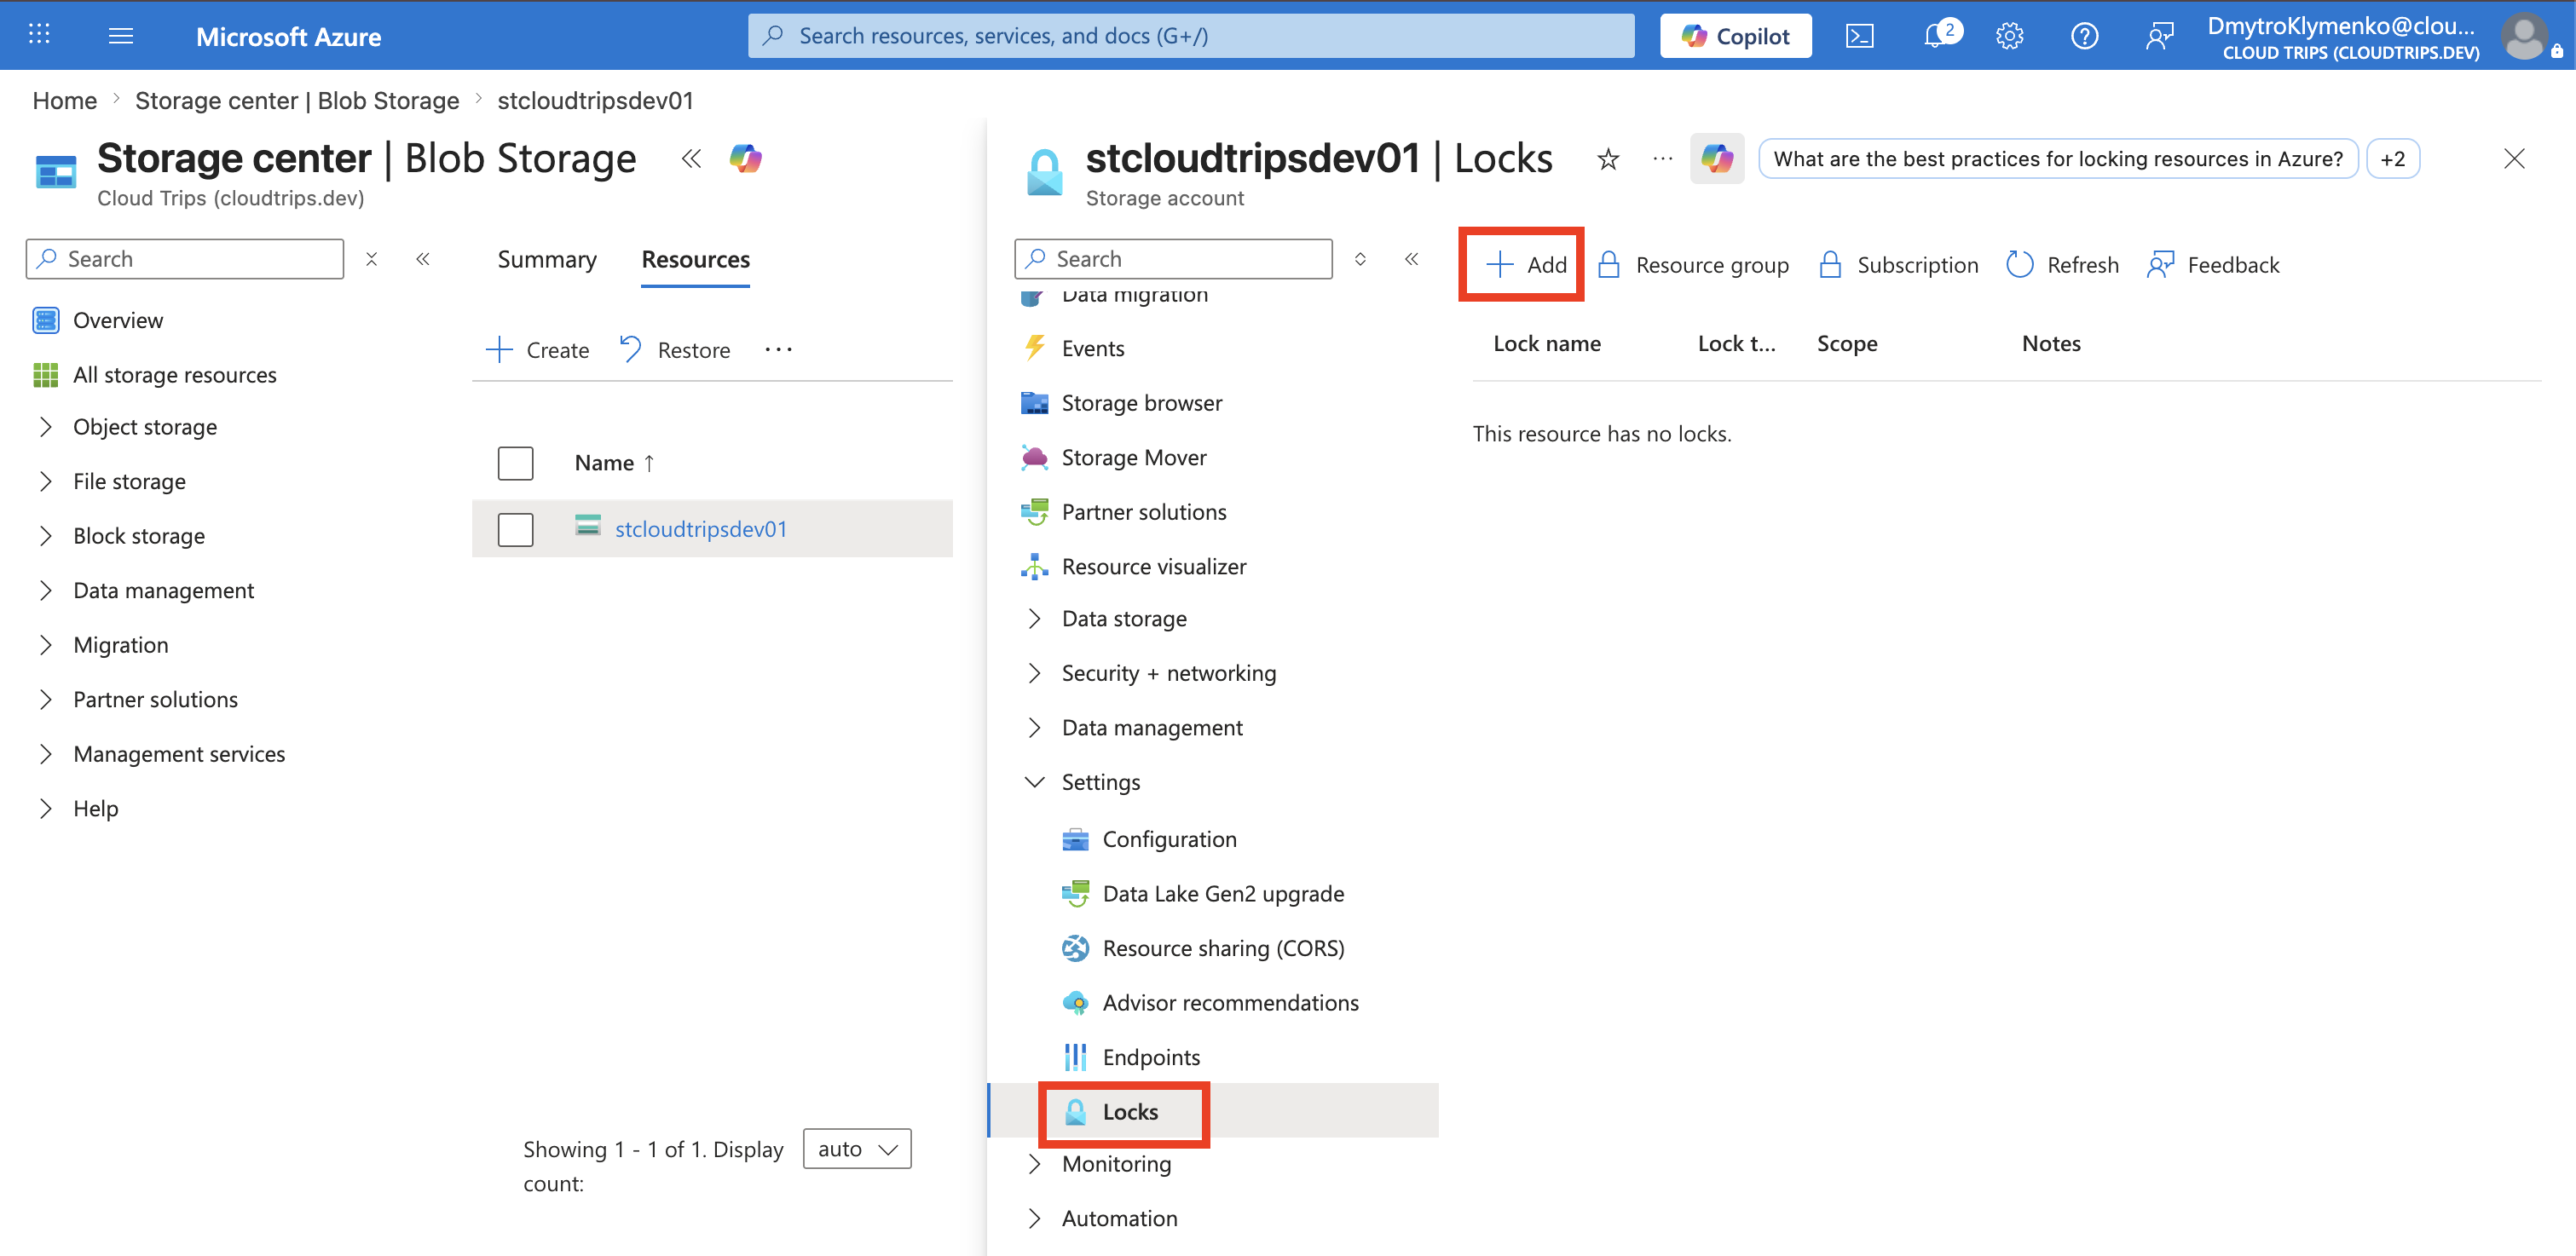Open stcloudtripsdev01 resource link
The height and width of the screenshot is (1256, 2576).
coord(701,529)
